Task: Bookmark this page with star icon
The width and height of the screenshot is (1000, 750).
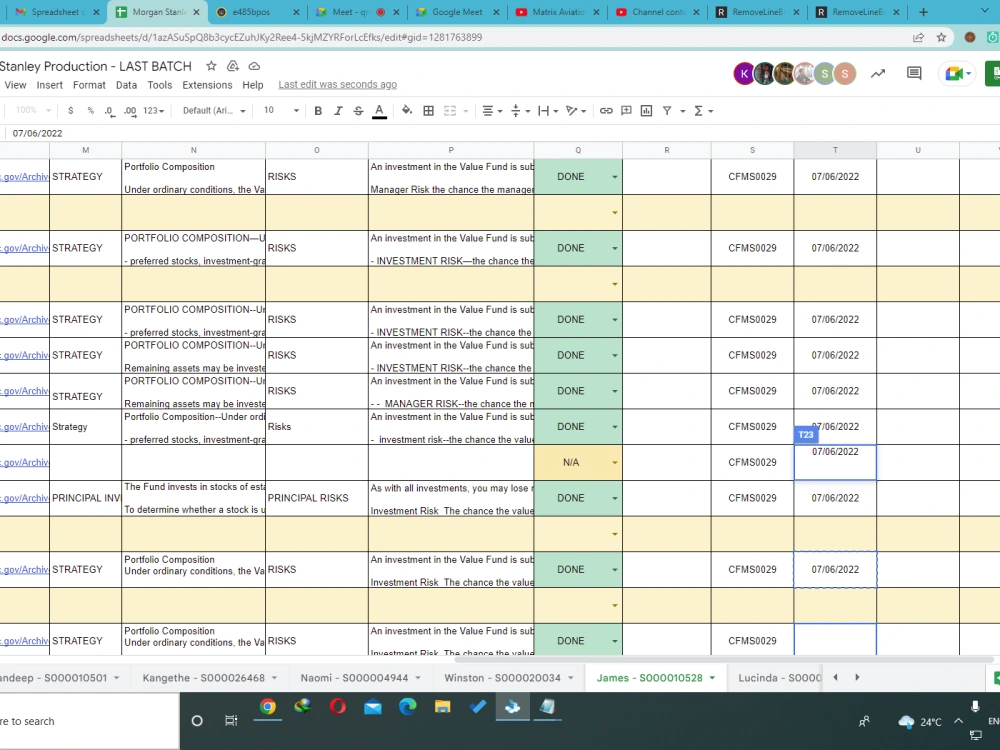Action: (x=941, y=38)
